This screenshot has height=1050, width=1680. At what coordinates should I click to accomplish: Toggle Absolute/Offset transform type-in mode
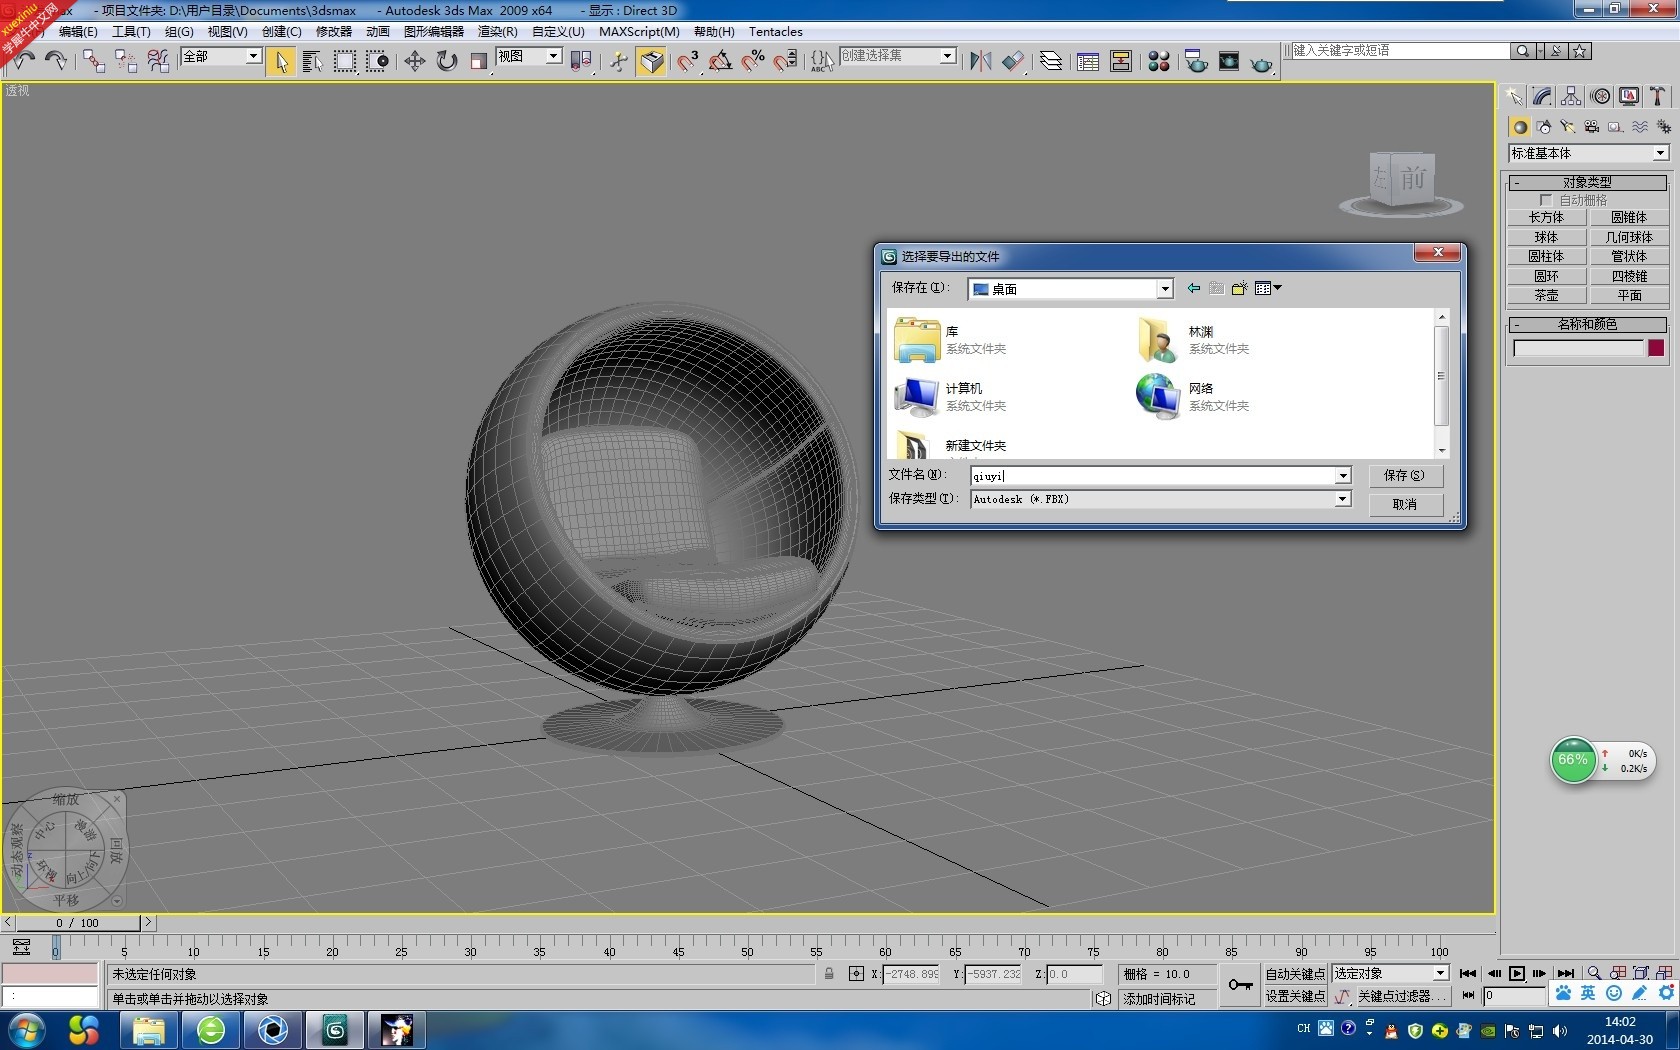856,973
